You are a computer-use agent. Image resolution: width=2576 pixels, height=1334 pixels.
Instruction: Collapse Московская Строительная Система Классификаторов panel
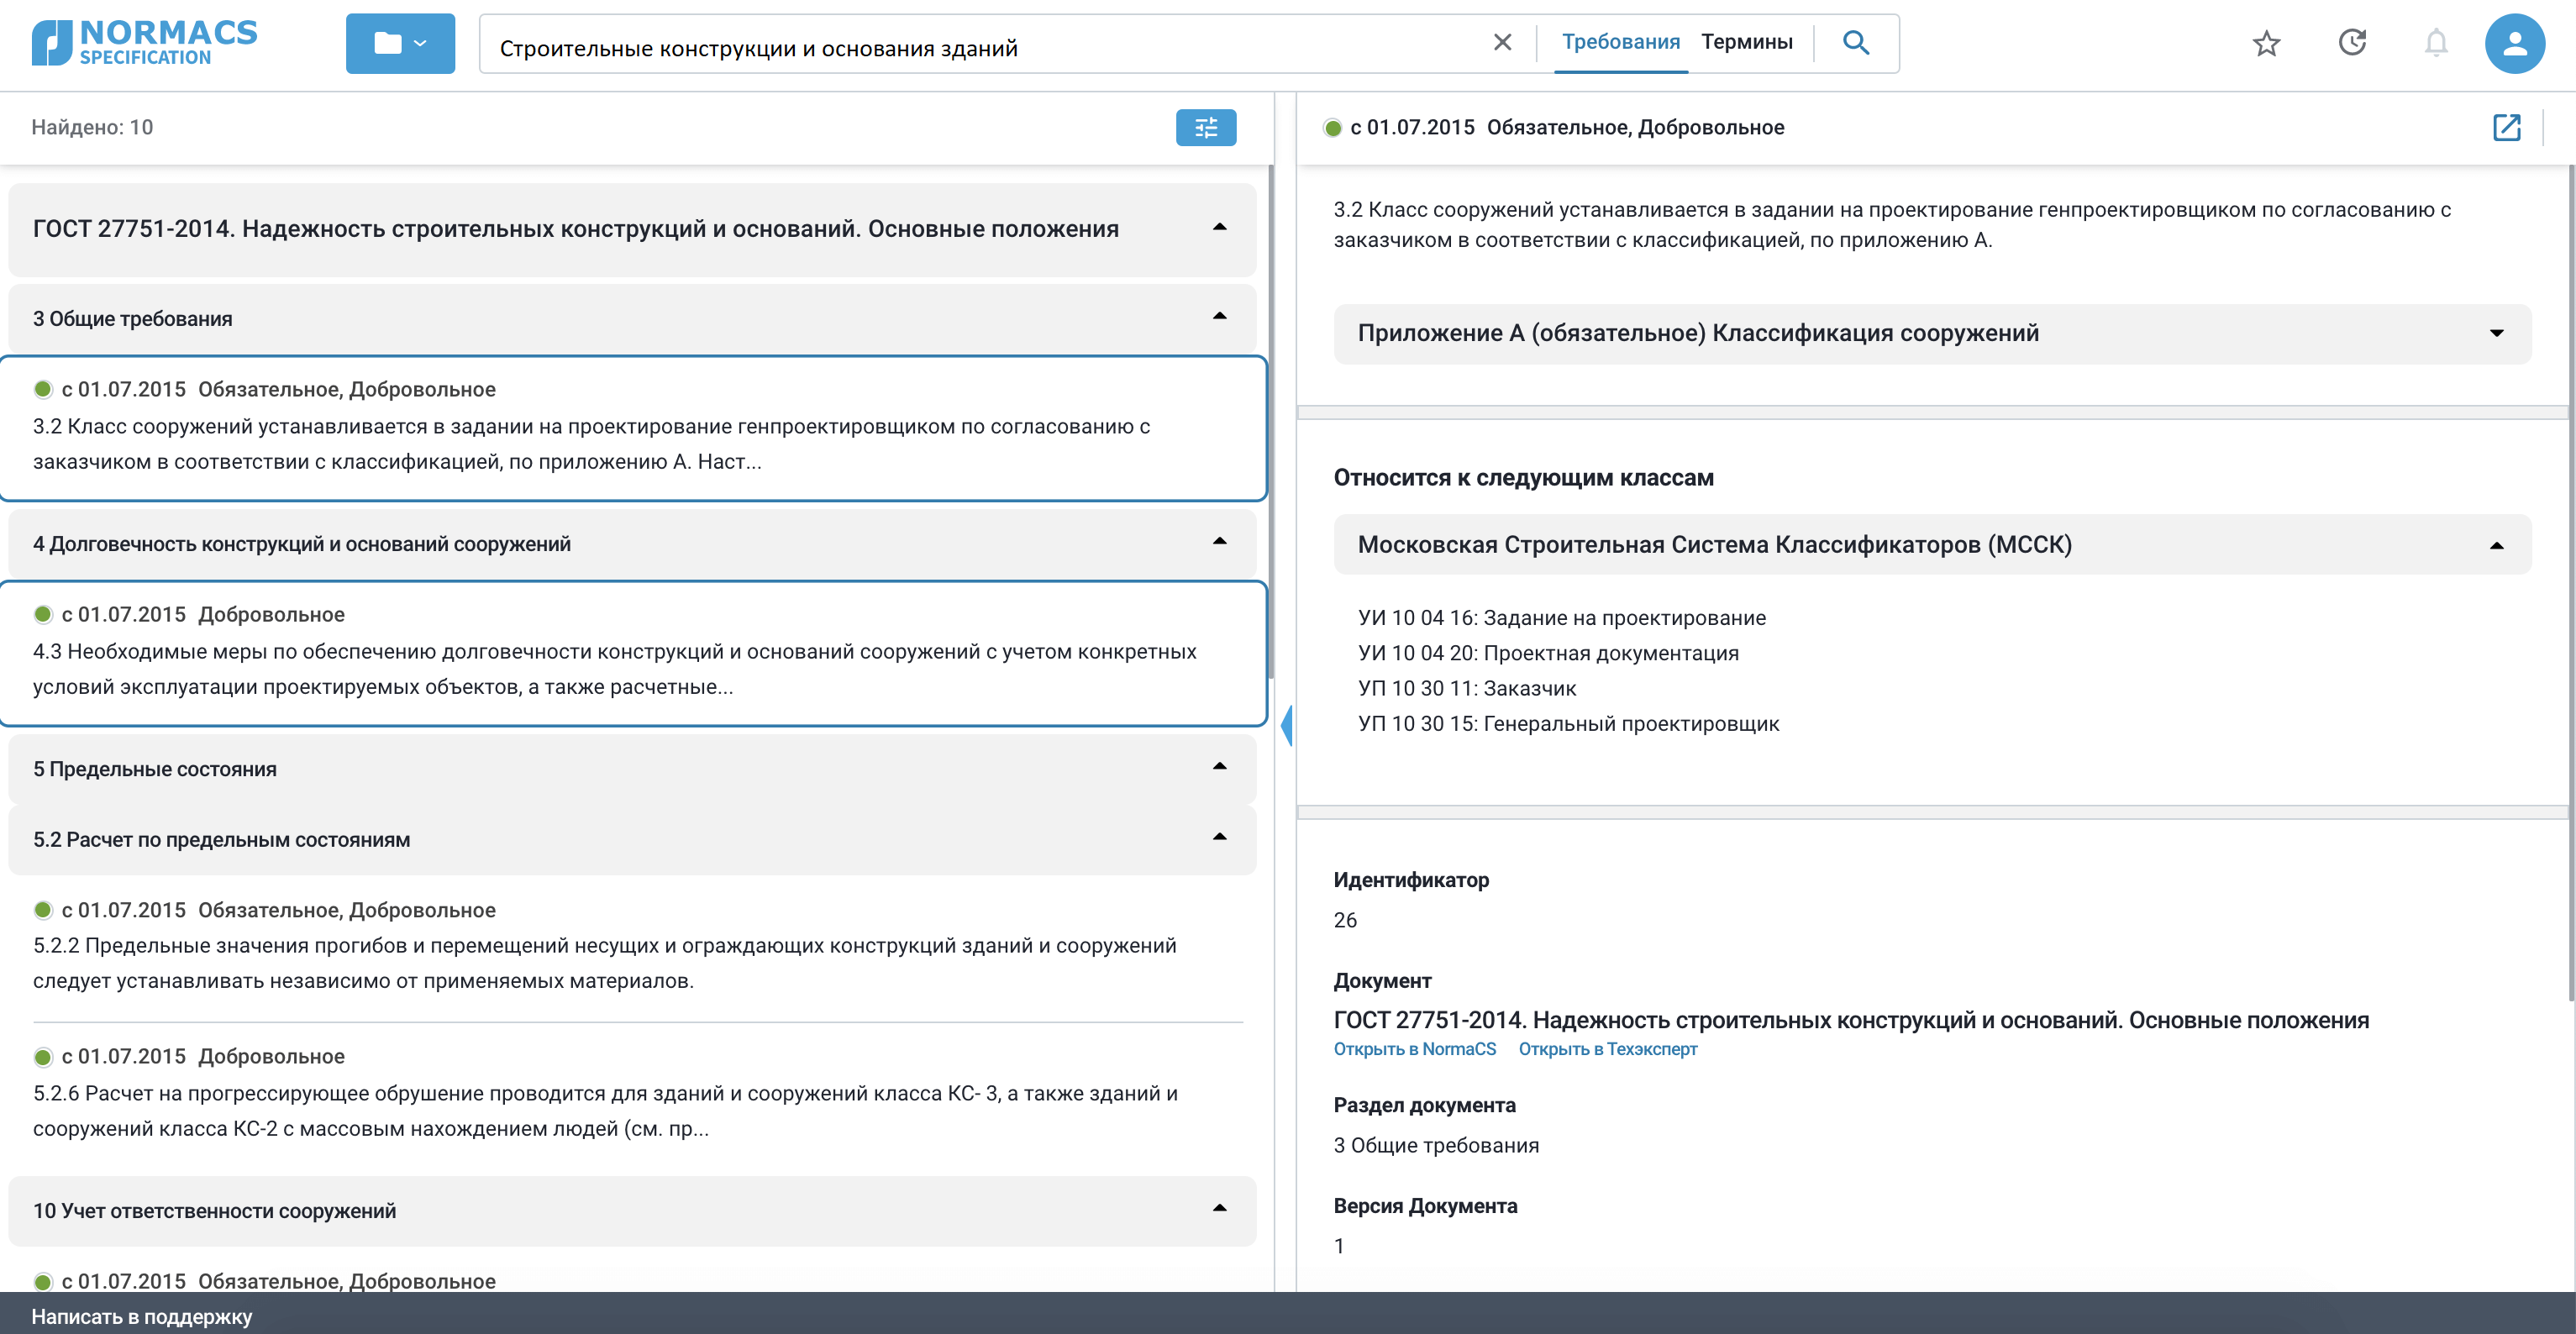(x=1932, y=544)
